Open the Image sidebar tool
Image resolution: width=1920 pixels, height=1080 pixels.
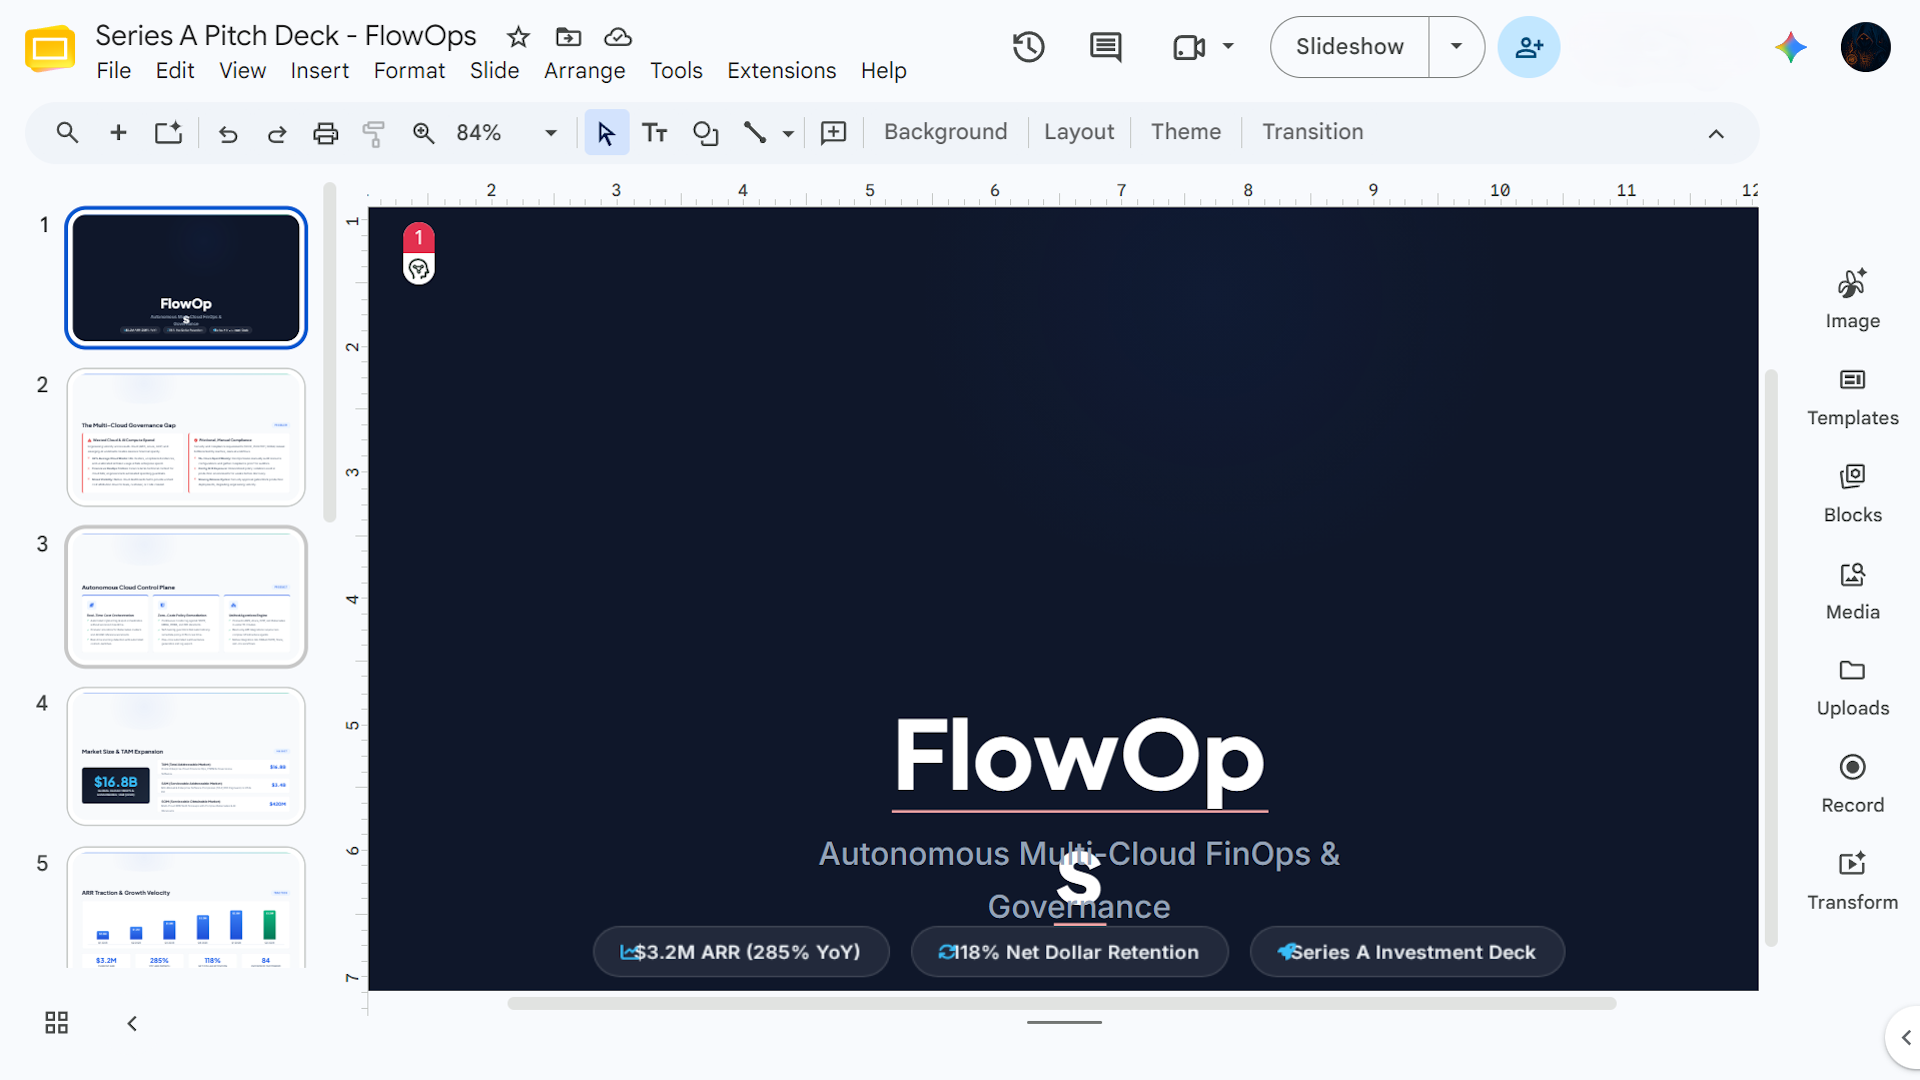1852,299
